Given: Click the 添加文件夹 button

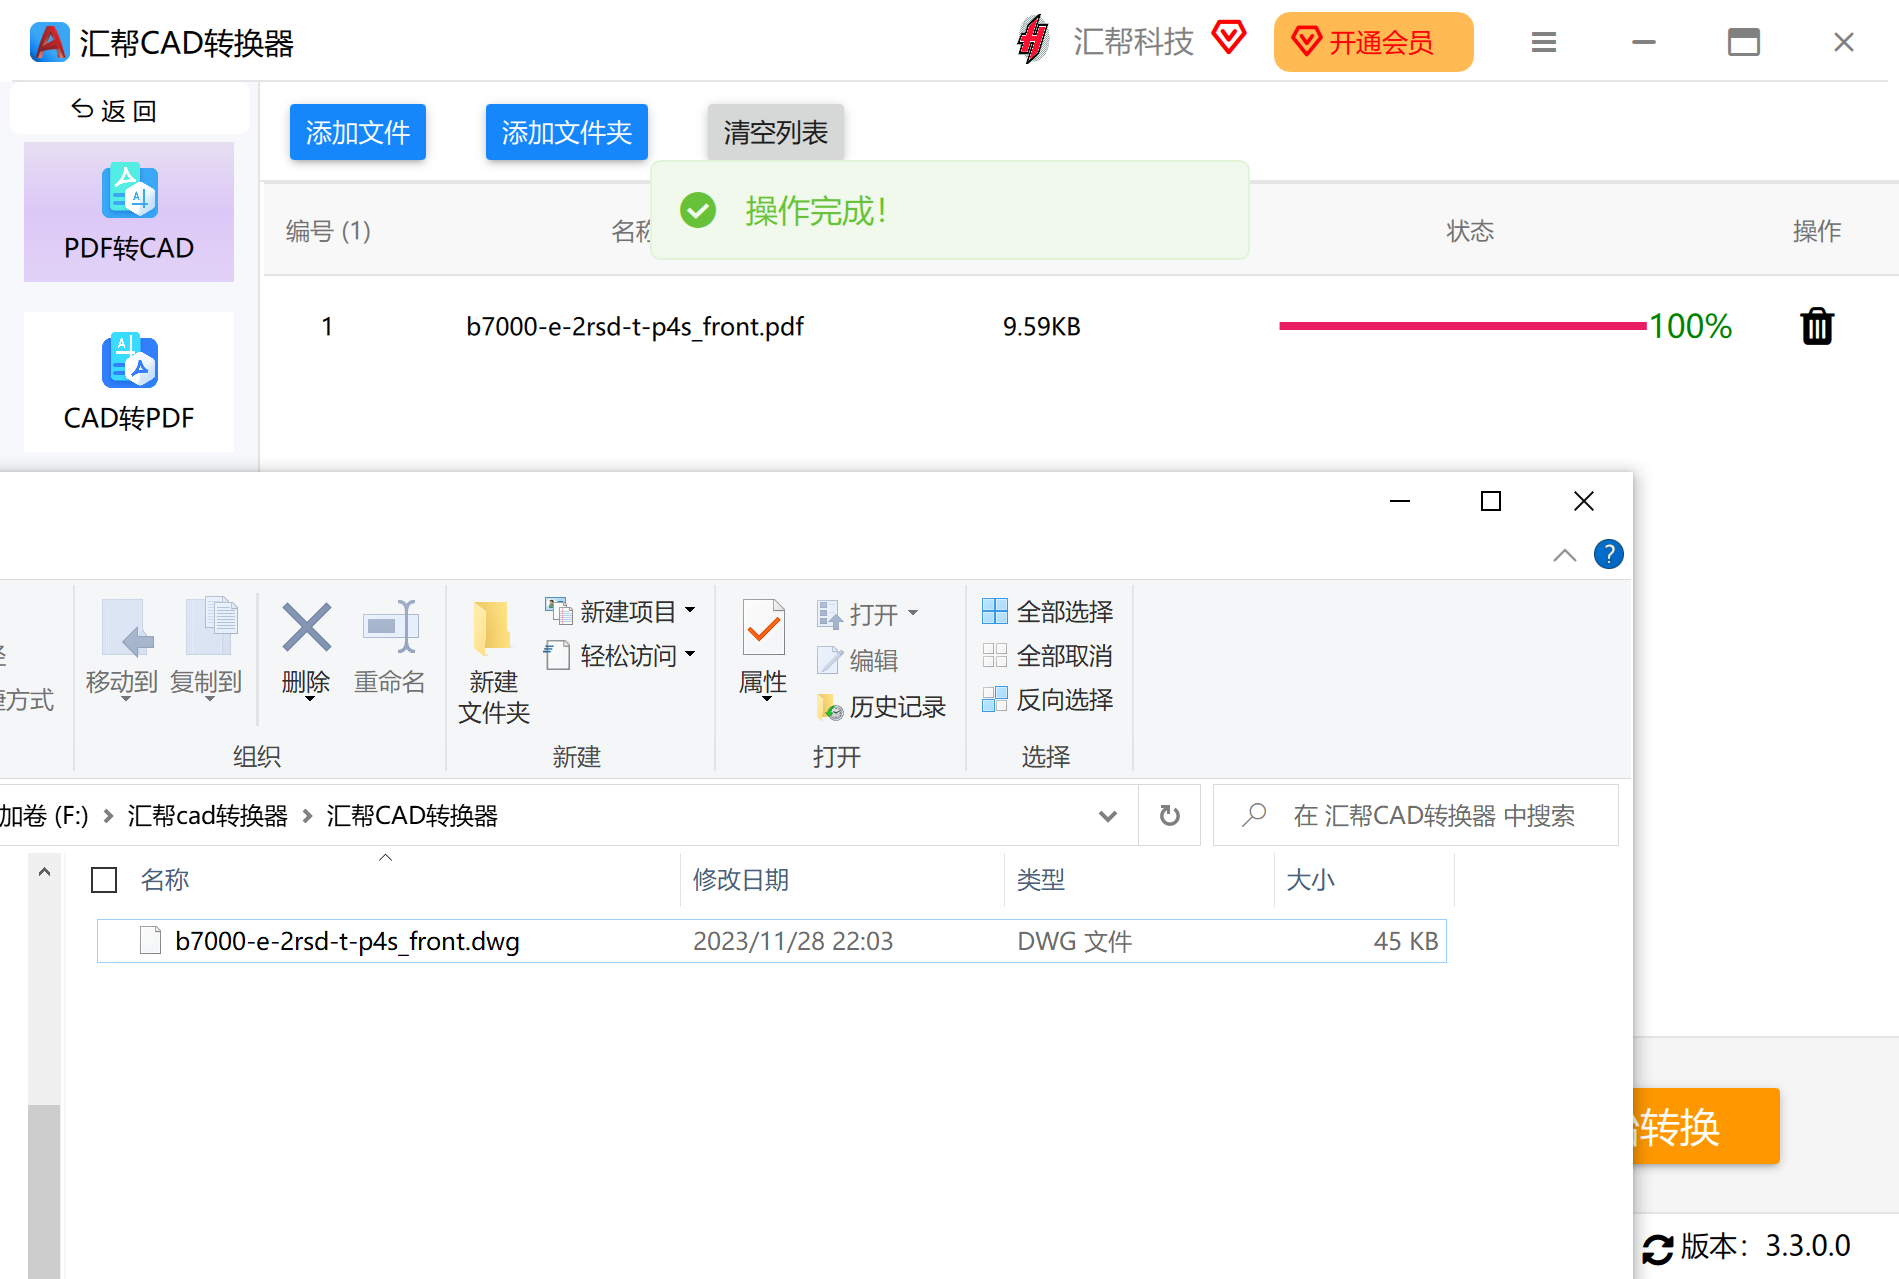Looking at the screenshot, I should pyautogui.click(x=567, y=132).
